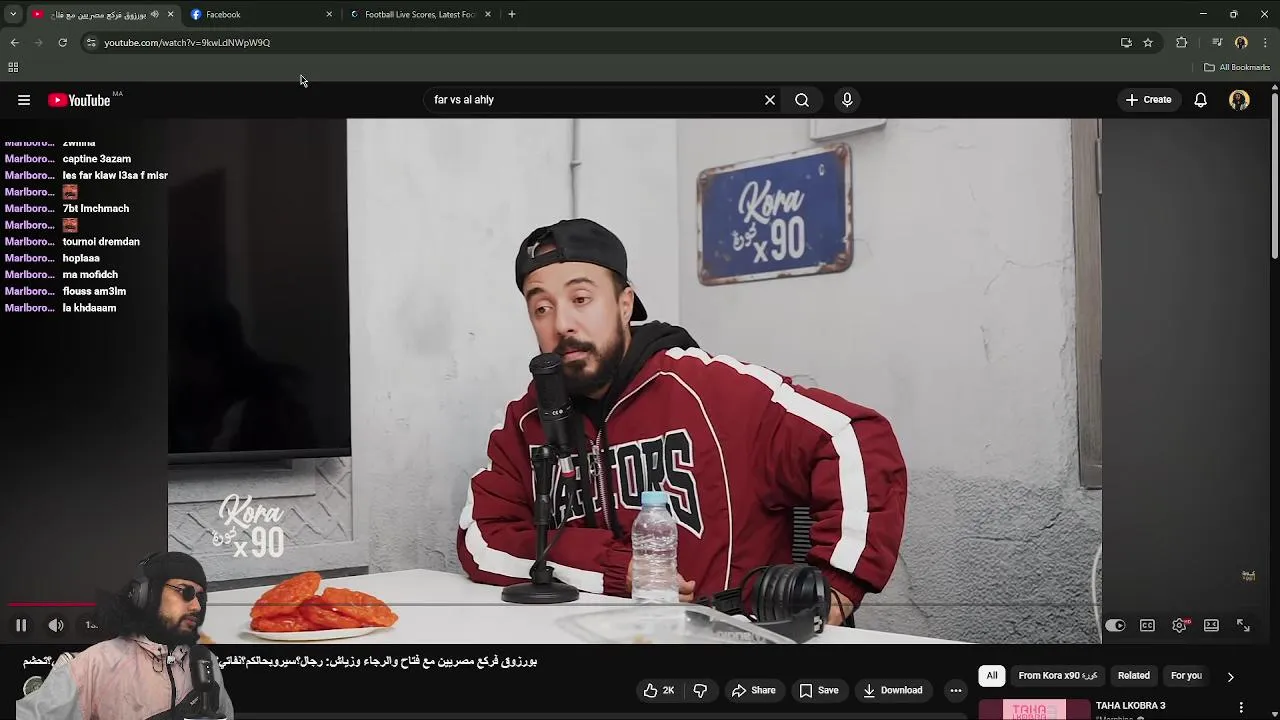
Task: Click chat message 'captine 3azam'
Action: [97, 159]
